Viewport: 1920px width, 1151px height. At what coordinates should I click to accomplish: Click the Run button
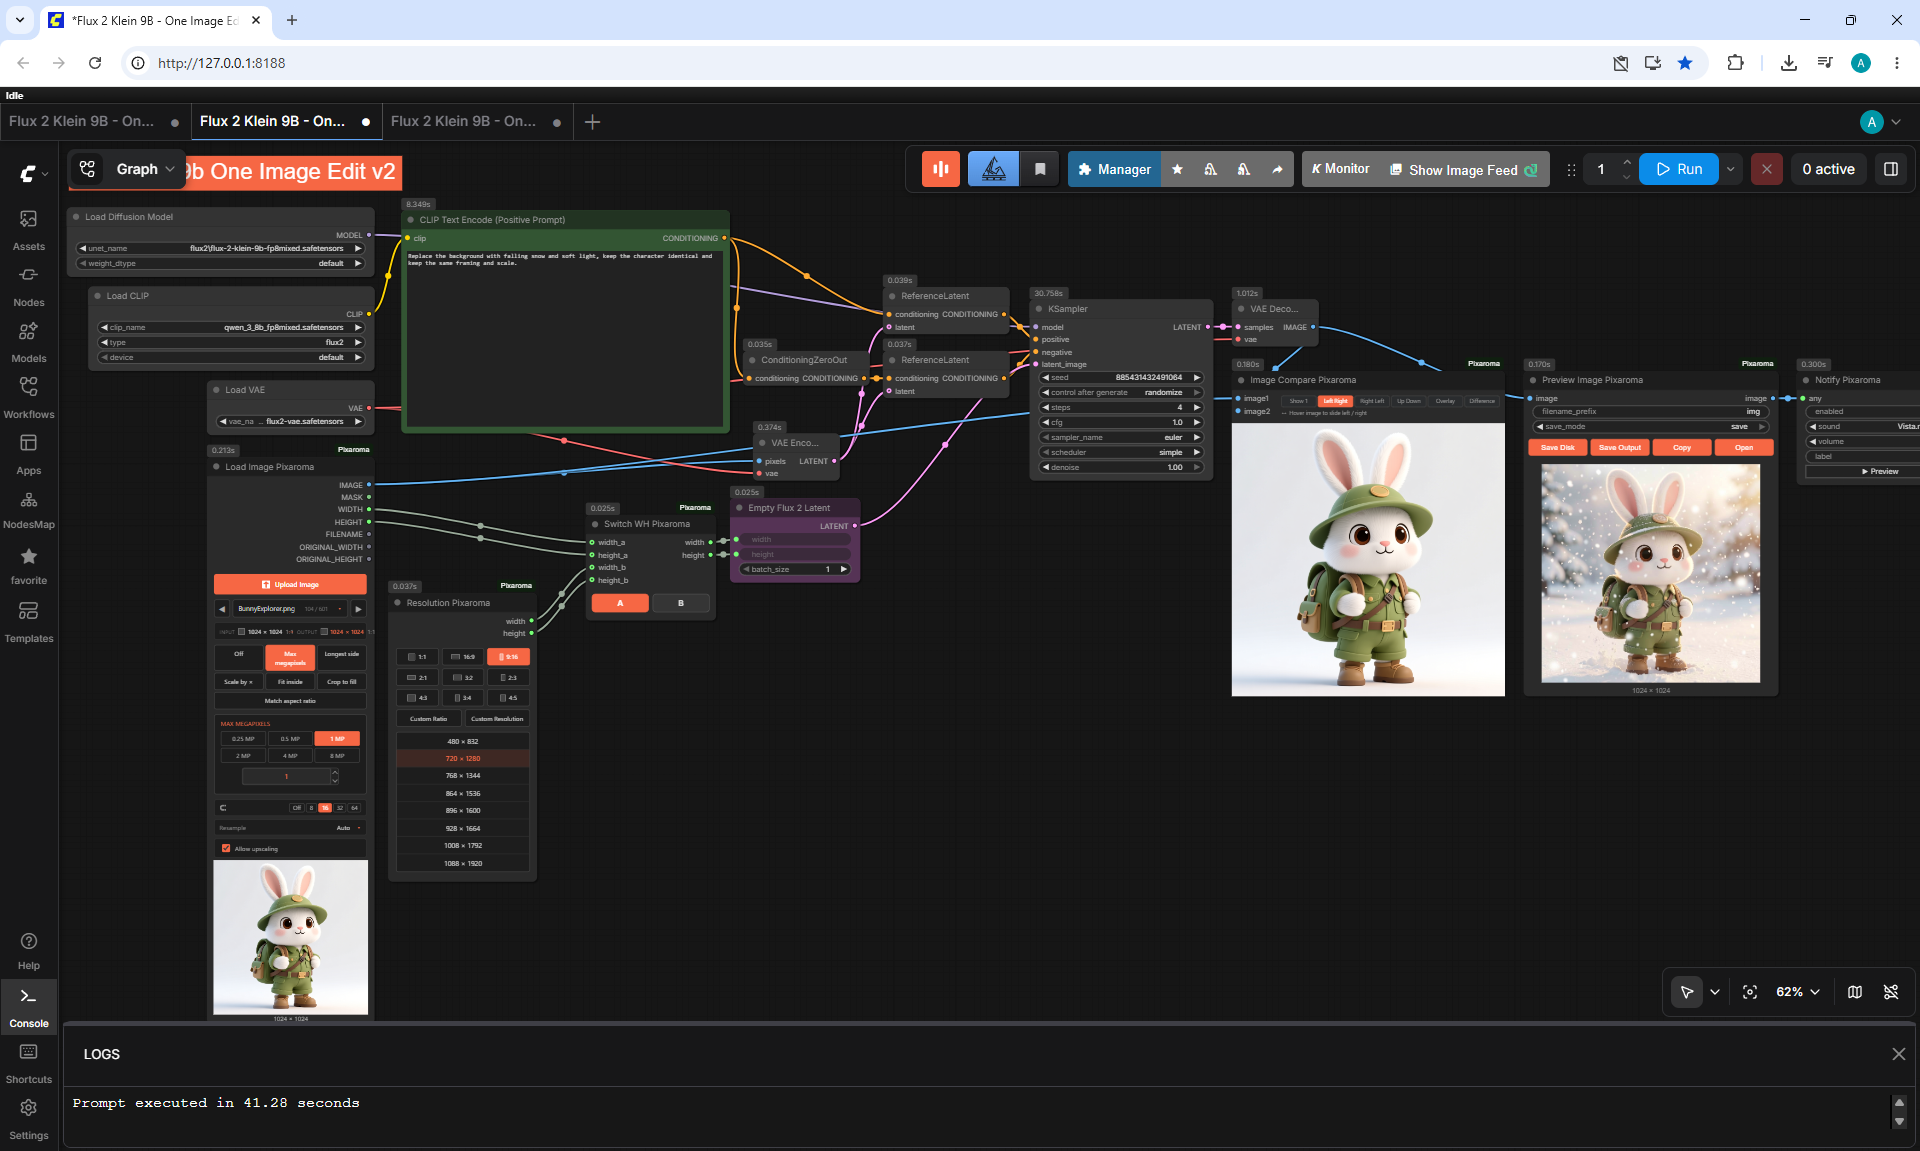pos(1680,169)
